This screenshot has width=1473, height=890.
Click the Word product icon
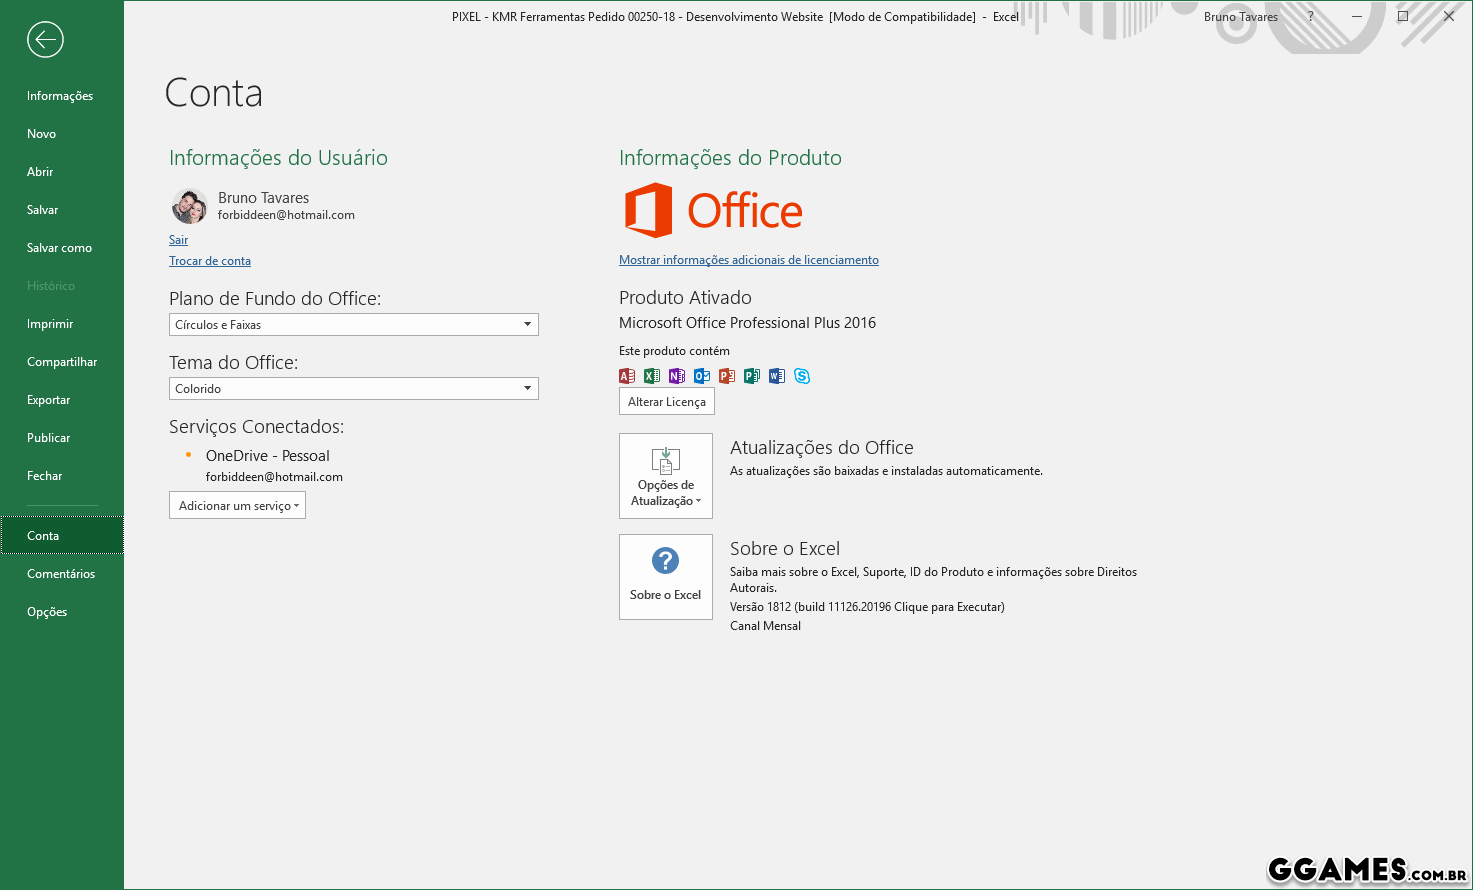[x=777, y=376]
